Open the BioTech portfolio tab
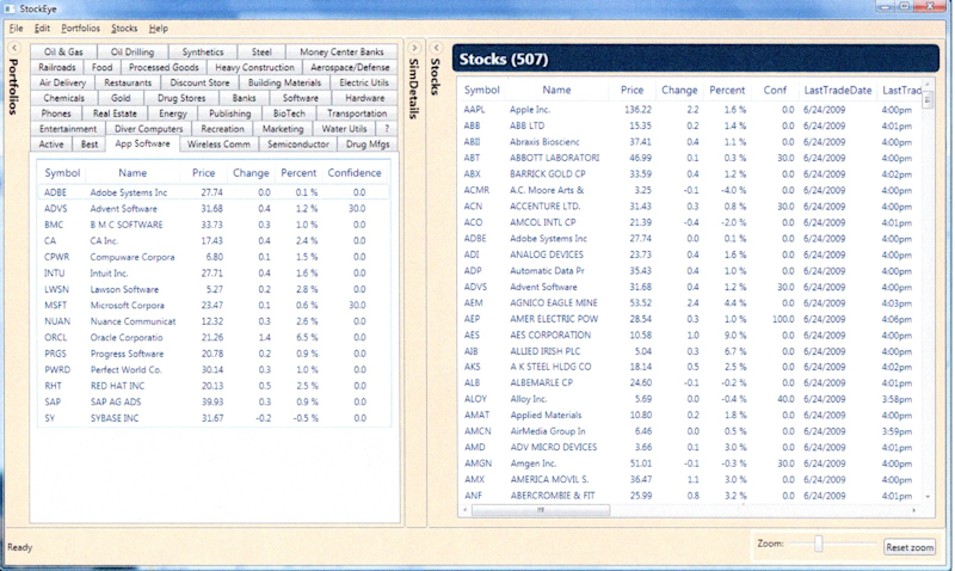Viewport: 955px width, 571px height. tap(289, 114)
